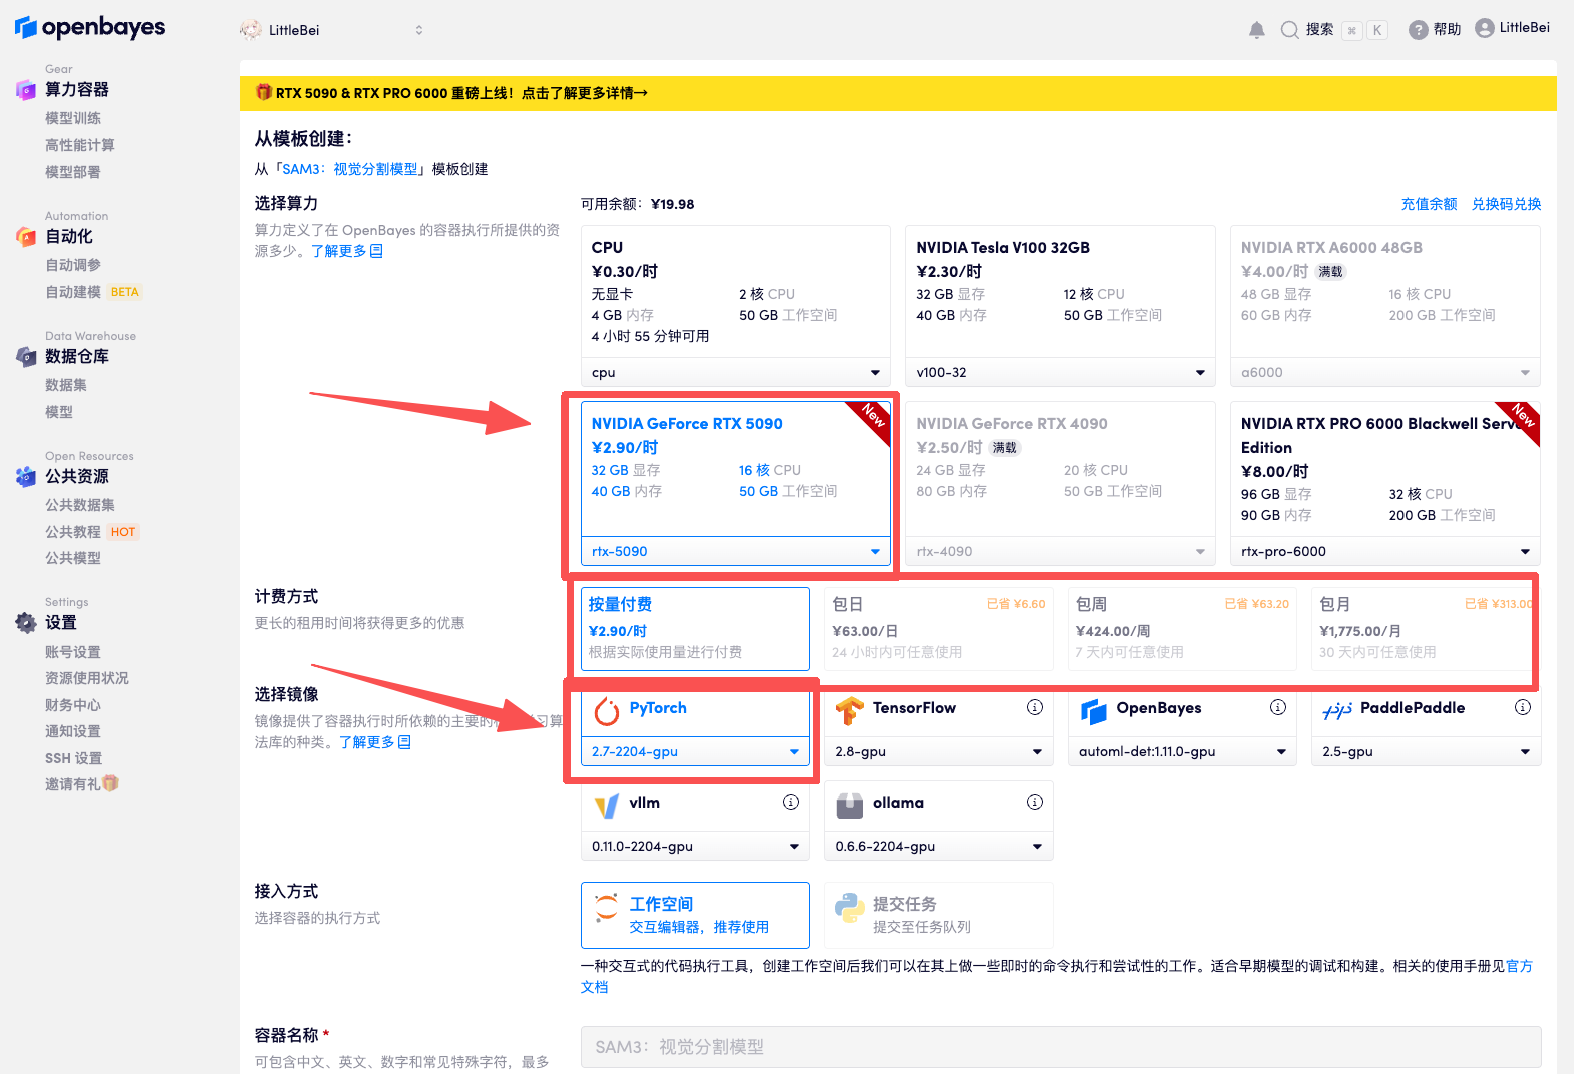This screenshot has height=1074, width=1574.
Task: Open 财务中心 in sidebar
Action: point(73,705)
